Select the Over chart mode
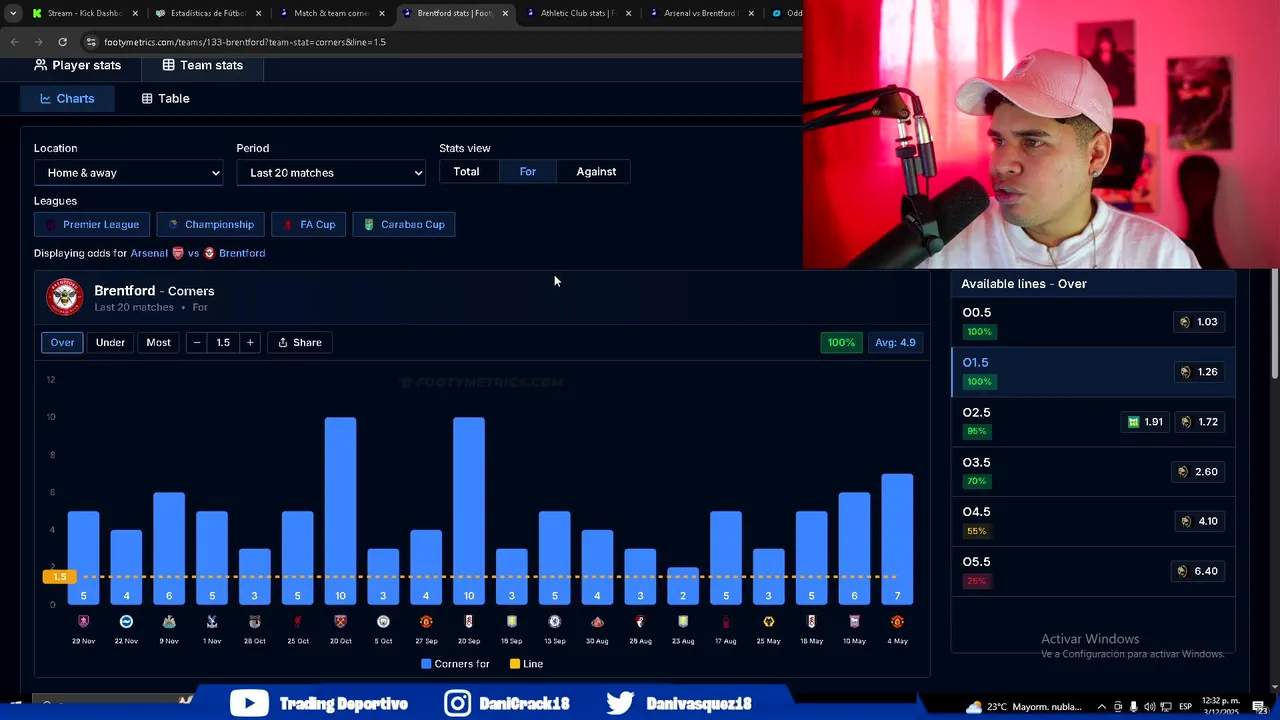The width and height of the screenshot is (1280, 720). [62, 342]
